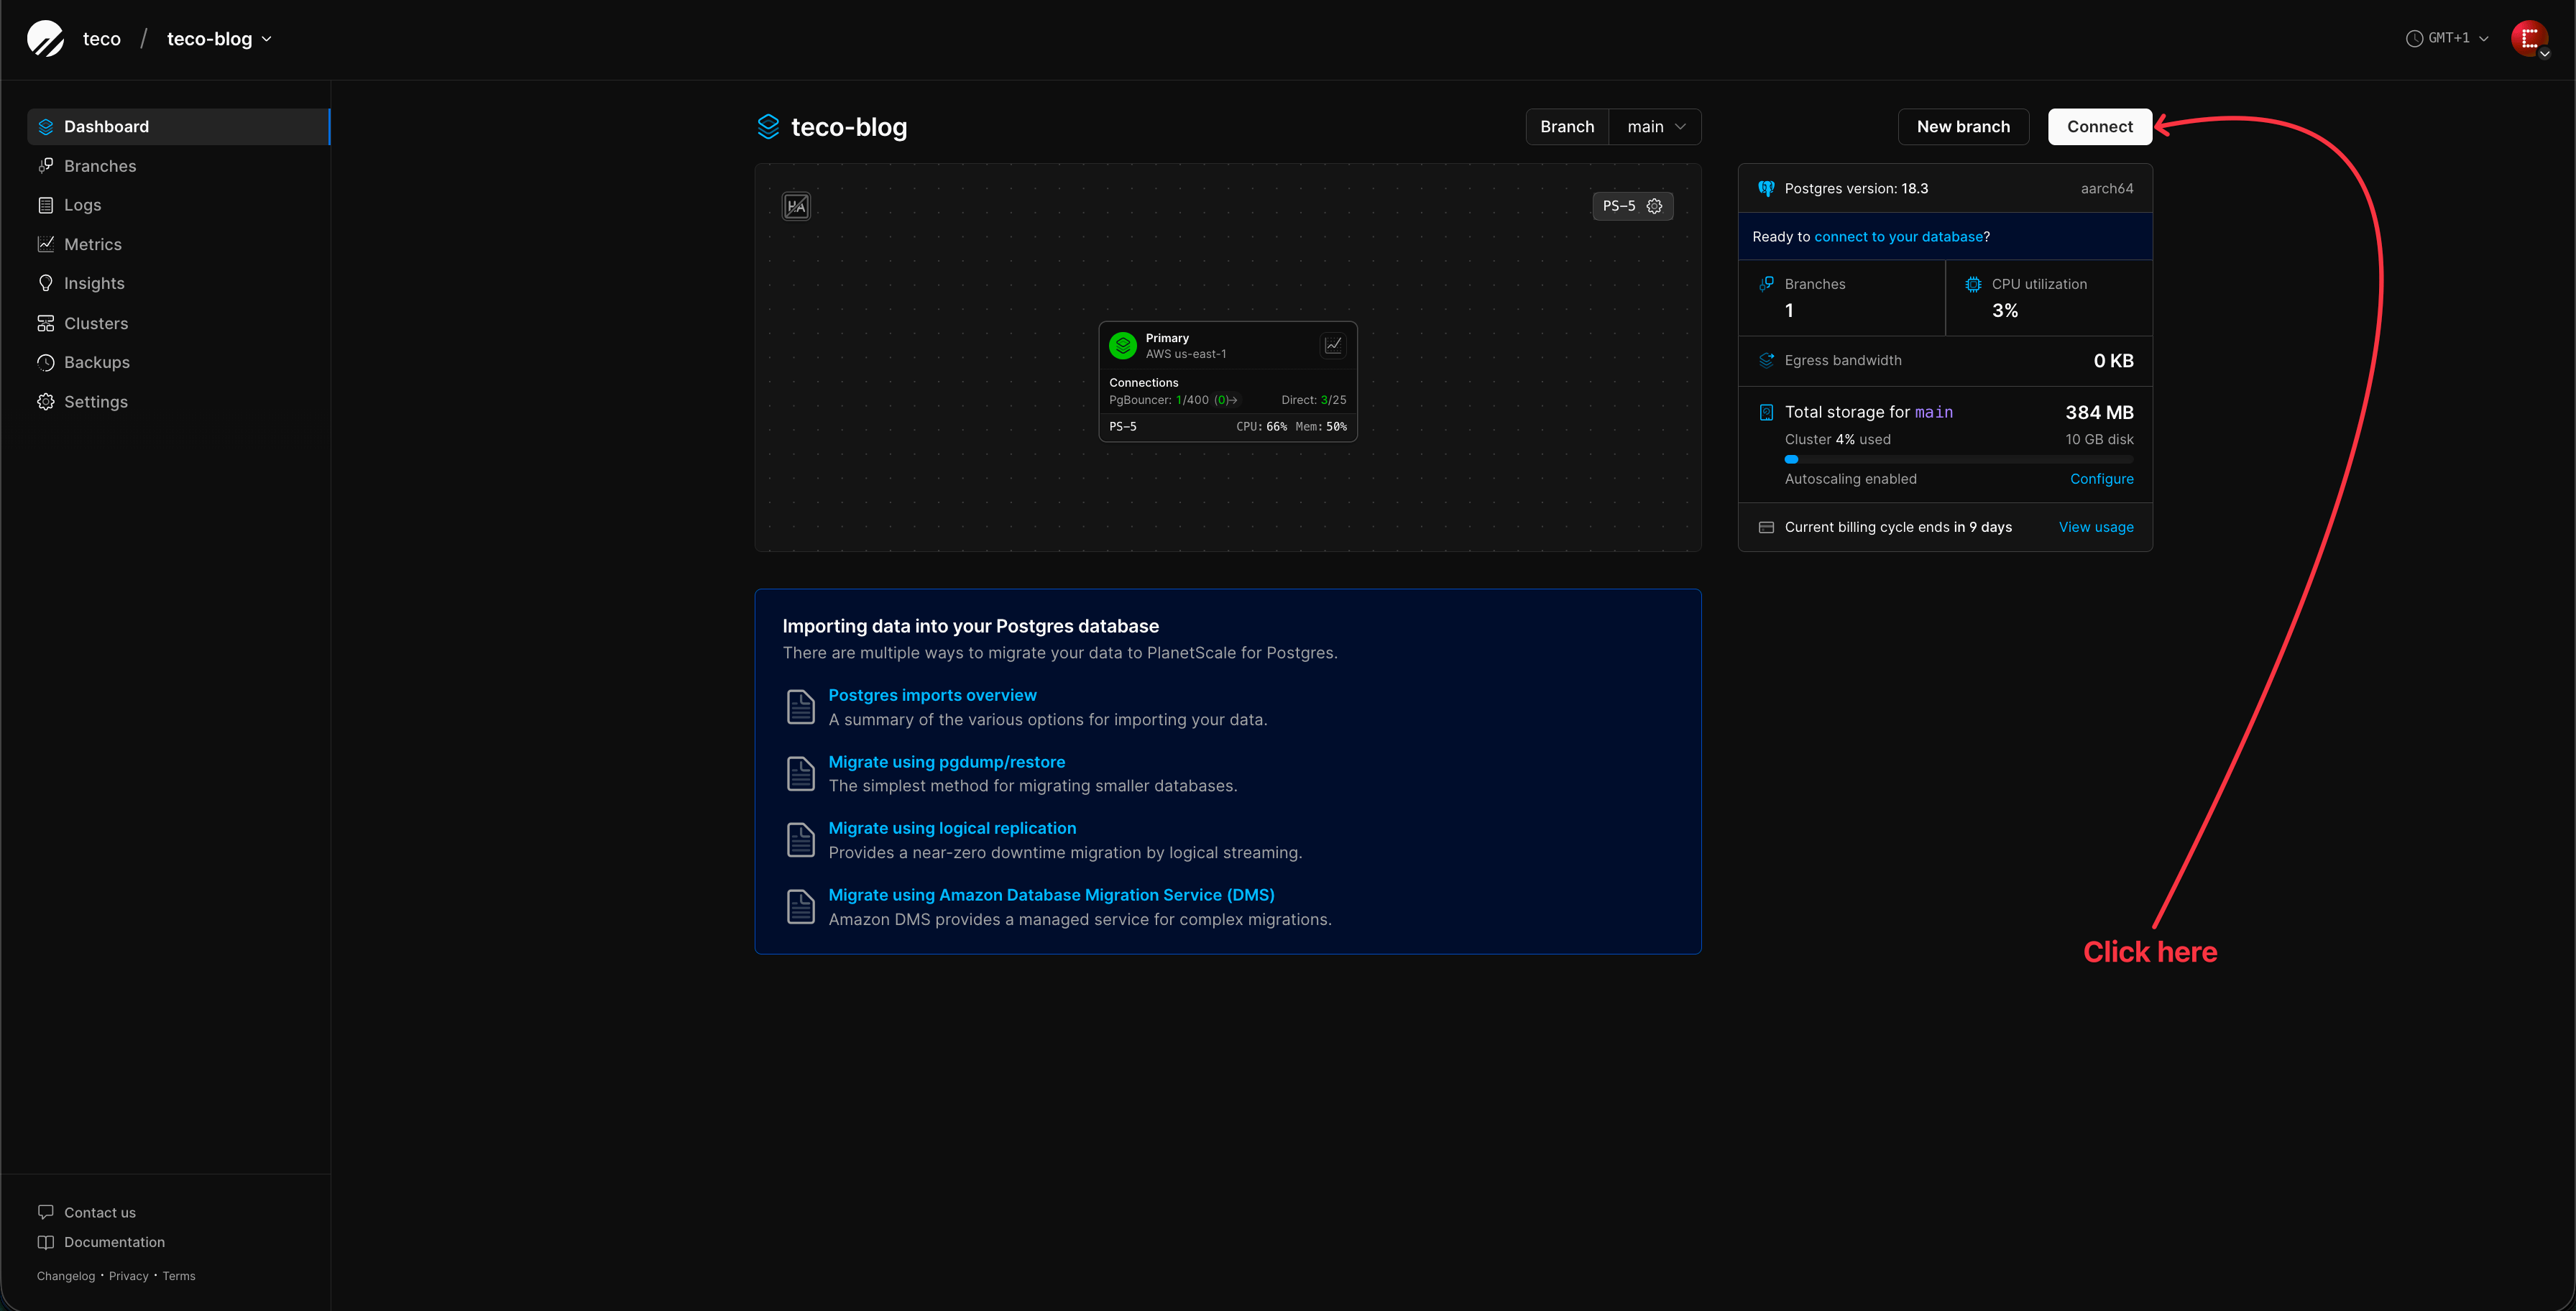The image size is (2576, 1311).
Task: Select the Backups icon in the sidebar
Action: [46, 362]
